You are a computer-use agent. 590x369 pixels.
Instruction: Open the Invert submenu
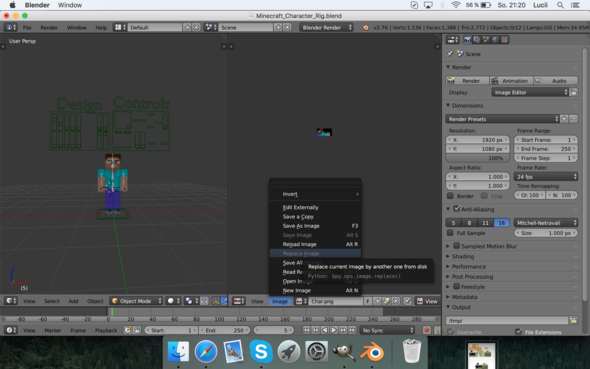[x=315, y=194]
